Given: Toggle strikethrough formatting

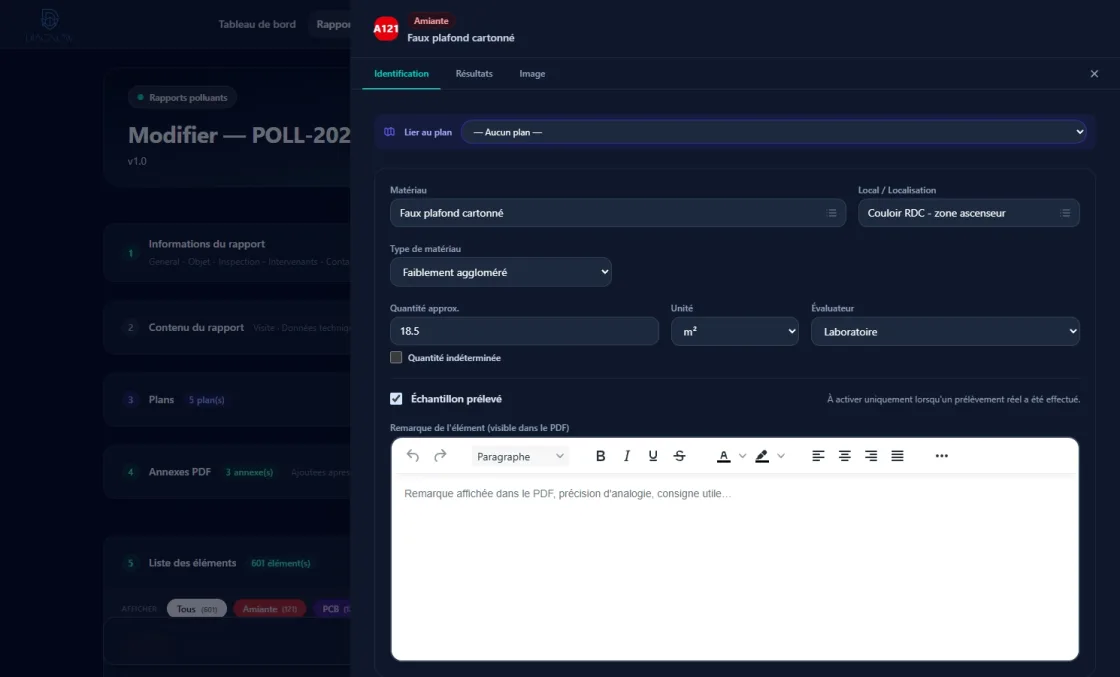Looking at the screenshot, I should [x=679, y=456].
